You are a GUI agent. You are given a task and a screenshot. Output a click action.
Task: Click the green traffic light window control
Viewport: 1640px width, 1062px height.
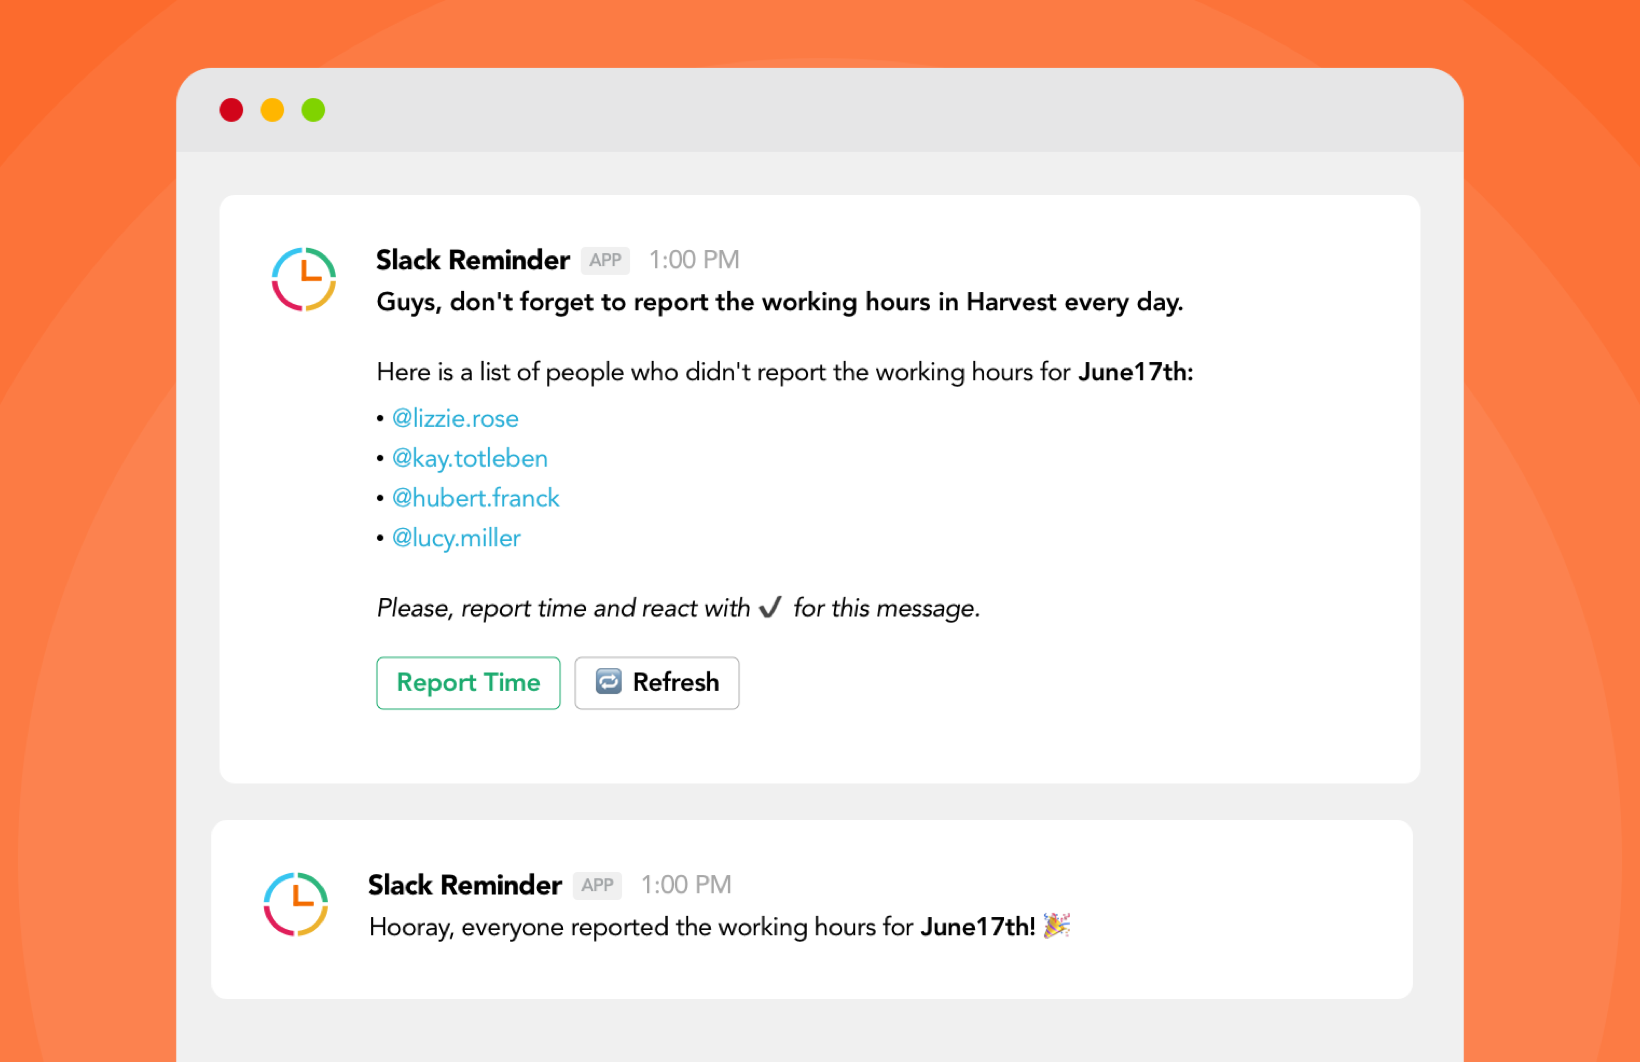313,109
